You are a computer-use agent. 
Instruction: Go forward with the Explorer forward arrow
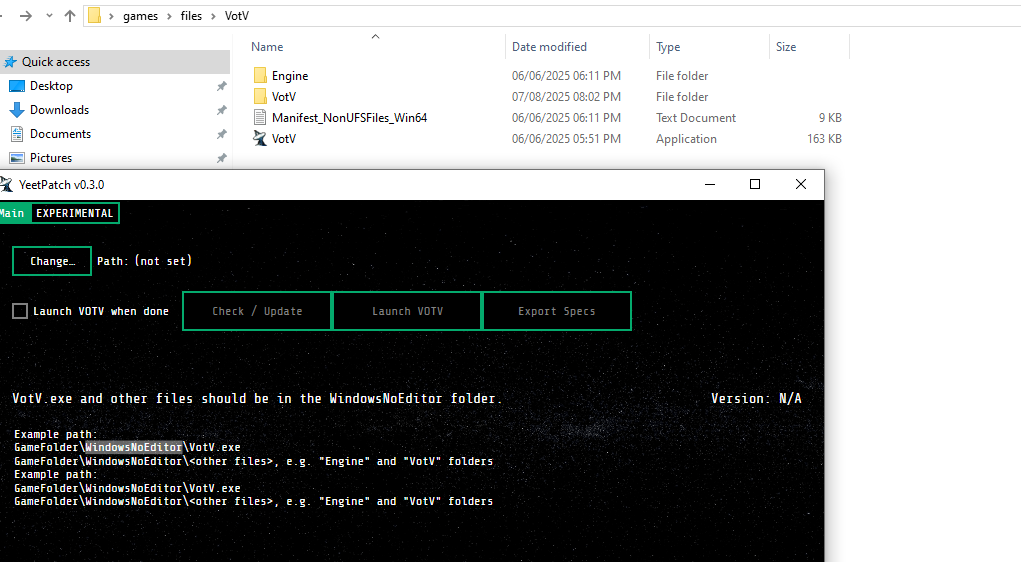(x=26, y=16)
